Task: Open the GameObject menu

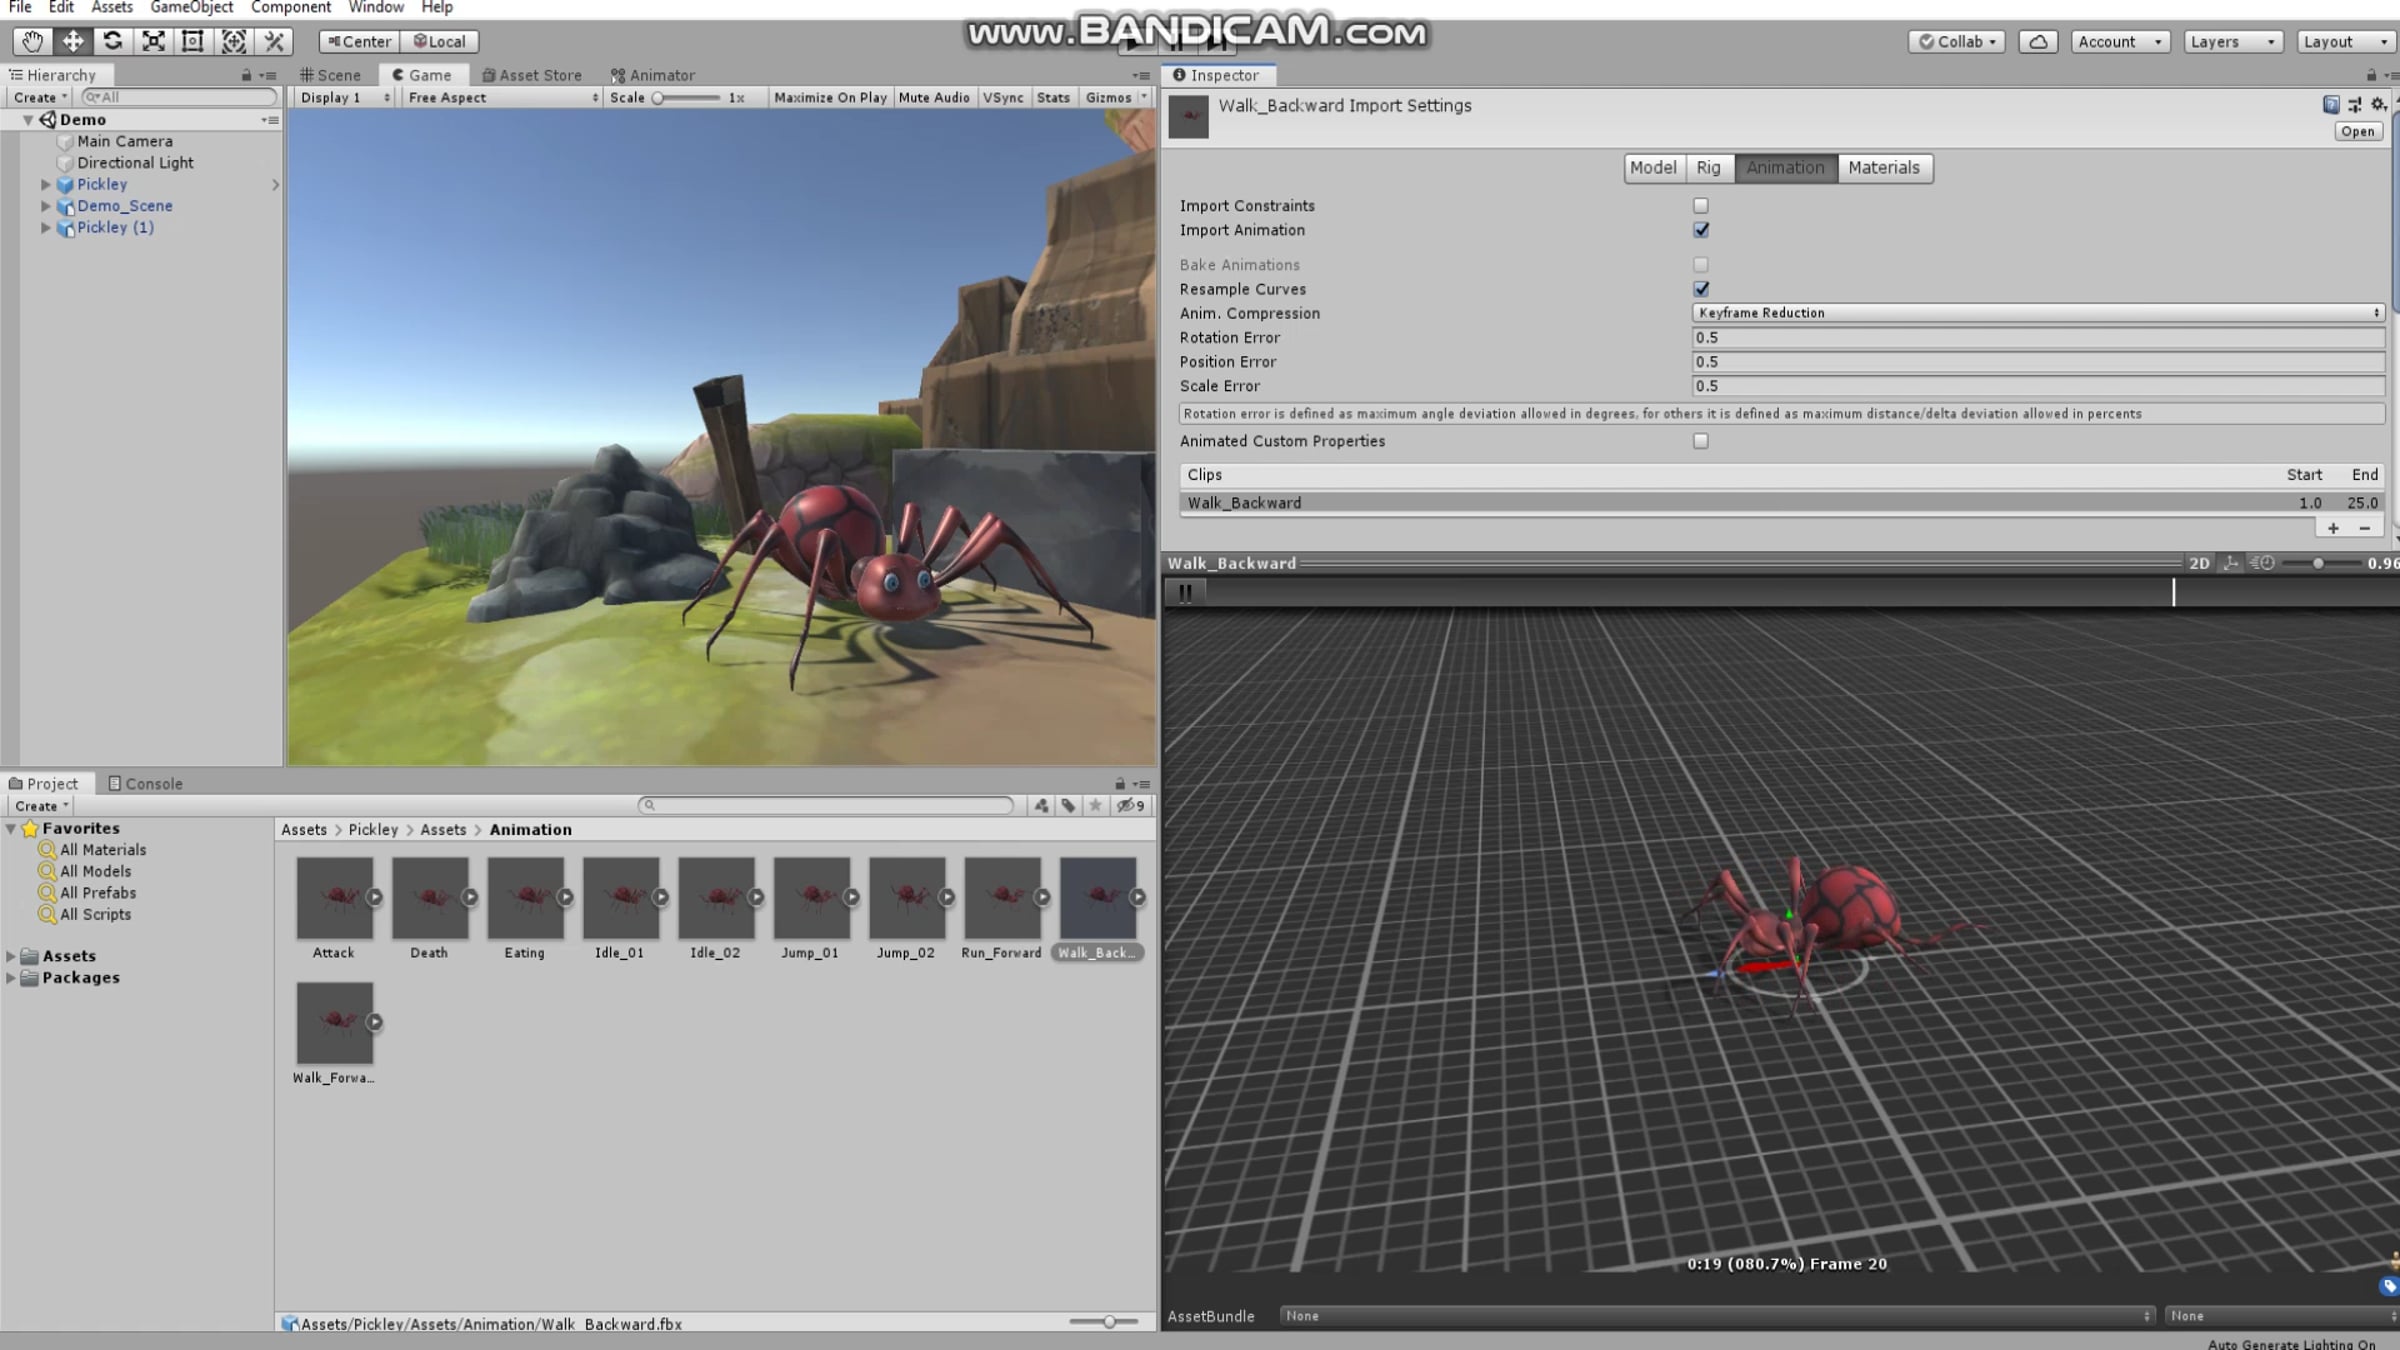Action: coord(191,8)
